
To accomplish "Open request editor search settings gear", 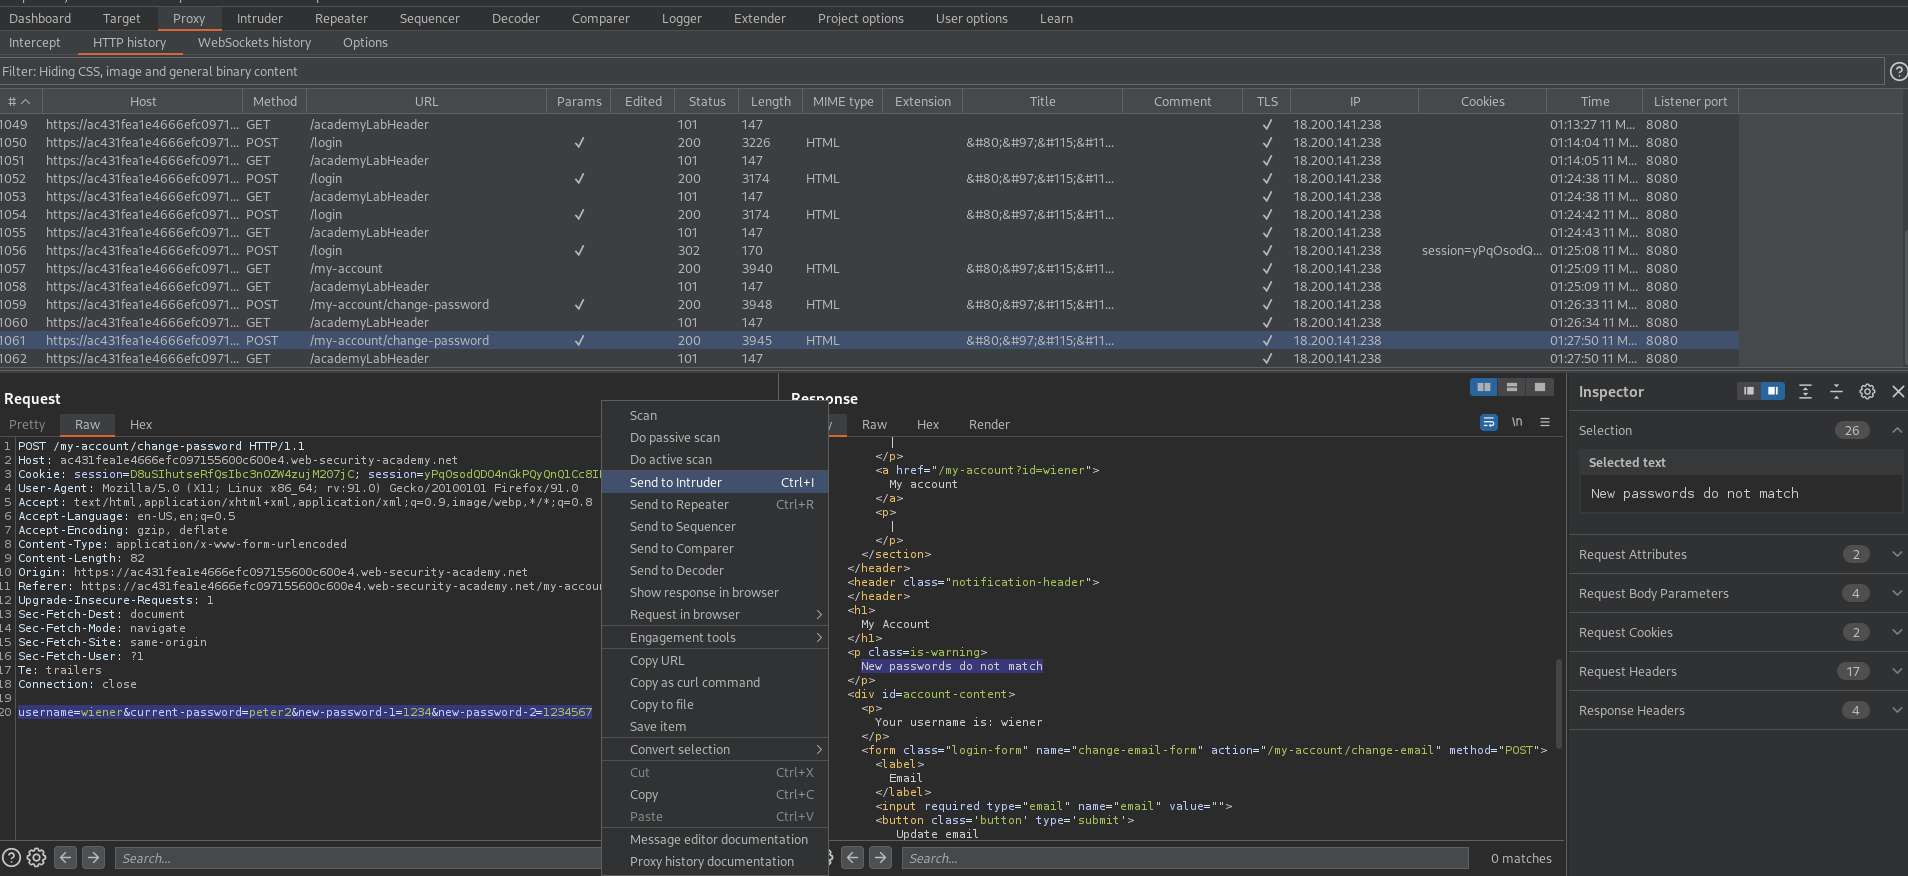I will [37, 857].
